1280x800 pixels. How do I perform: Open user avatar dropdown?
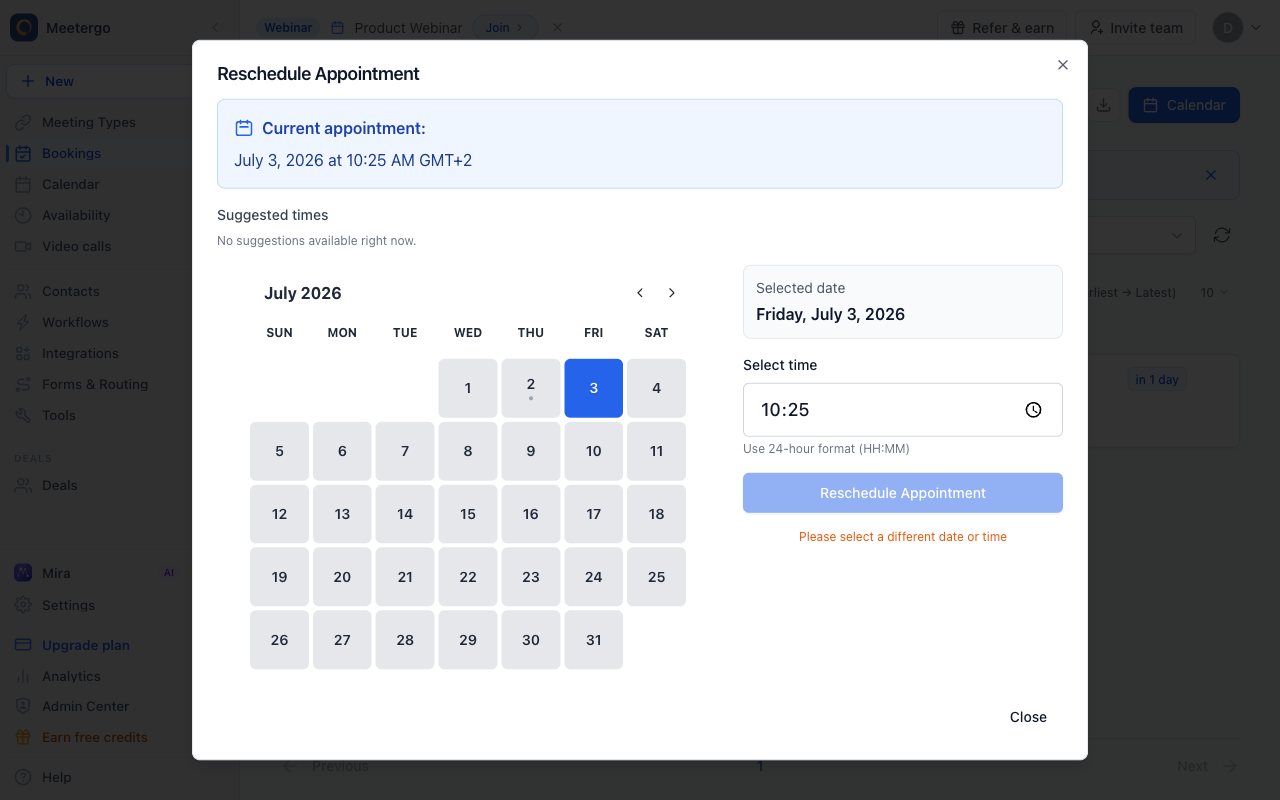(1237, 28)
